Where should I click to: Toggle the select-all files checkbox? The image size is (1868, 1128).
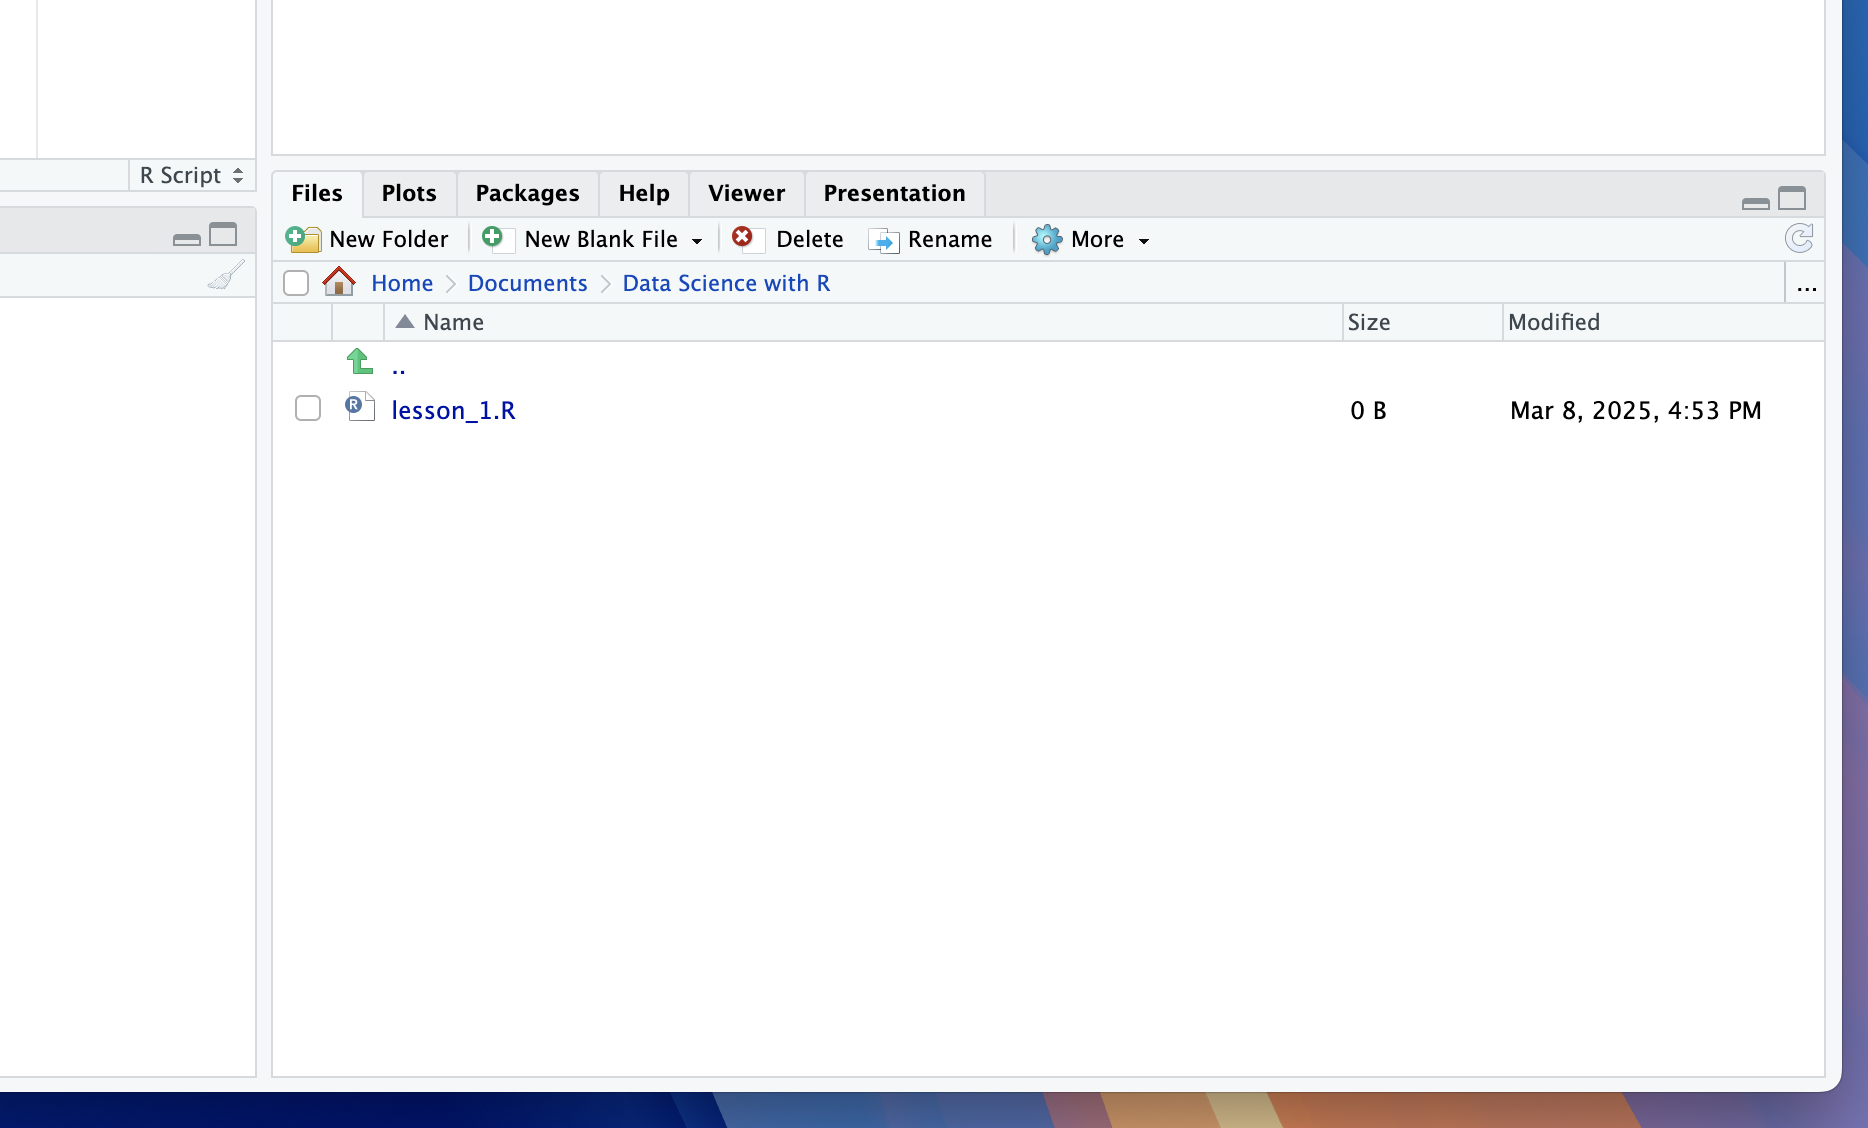click(x=296, y=283)
